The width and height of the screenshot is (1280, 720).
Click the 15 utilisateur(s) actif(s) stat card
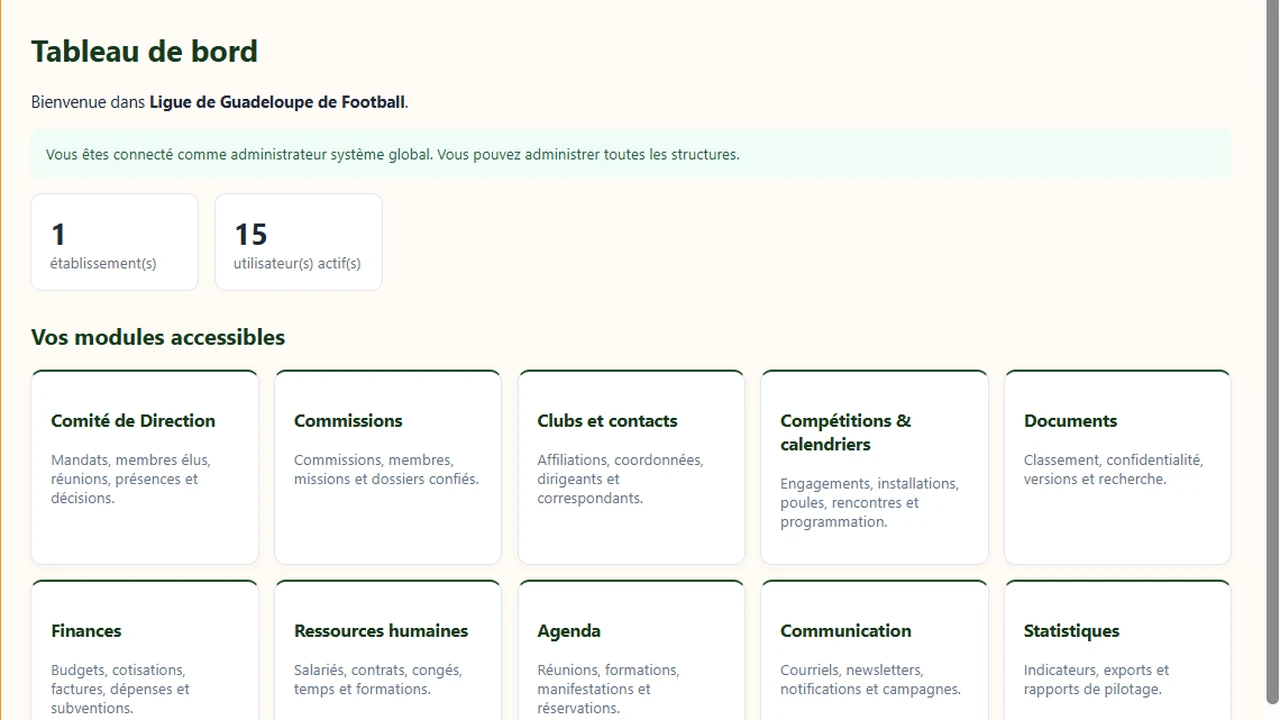pos(299,242)
